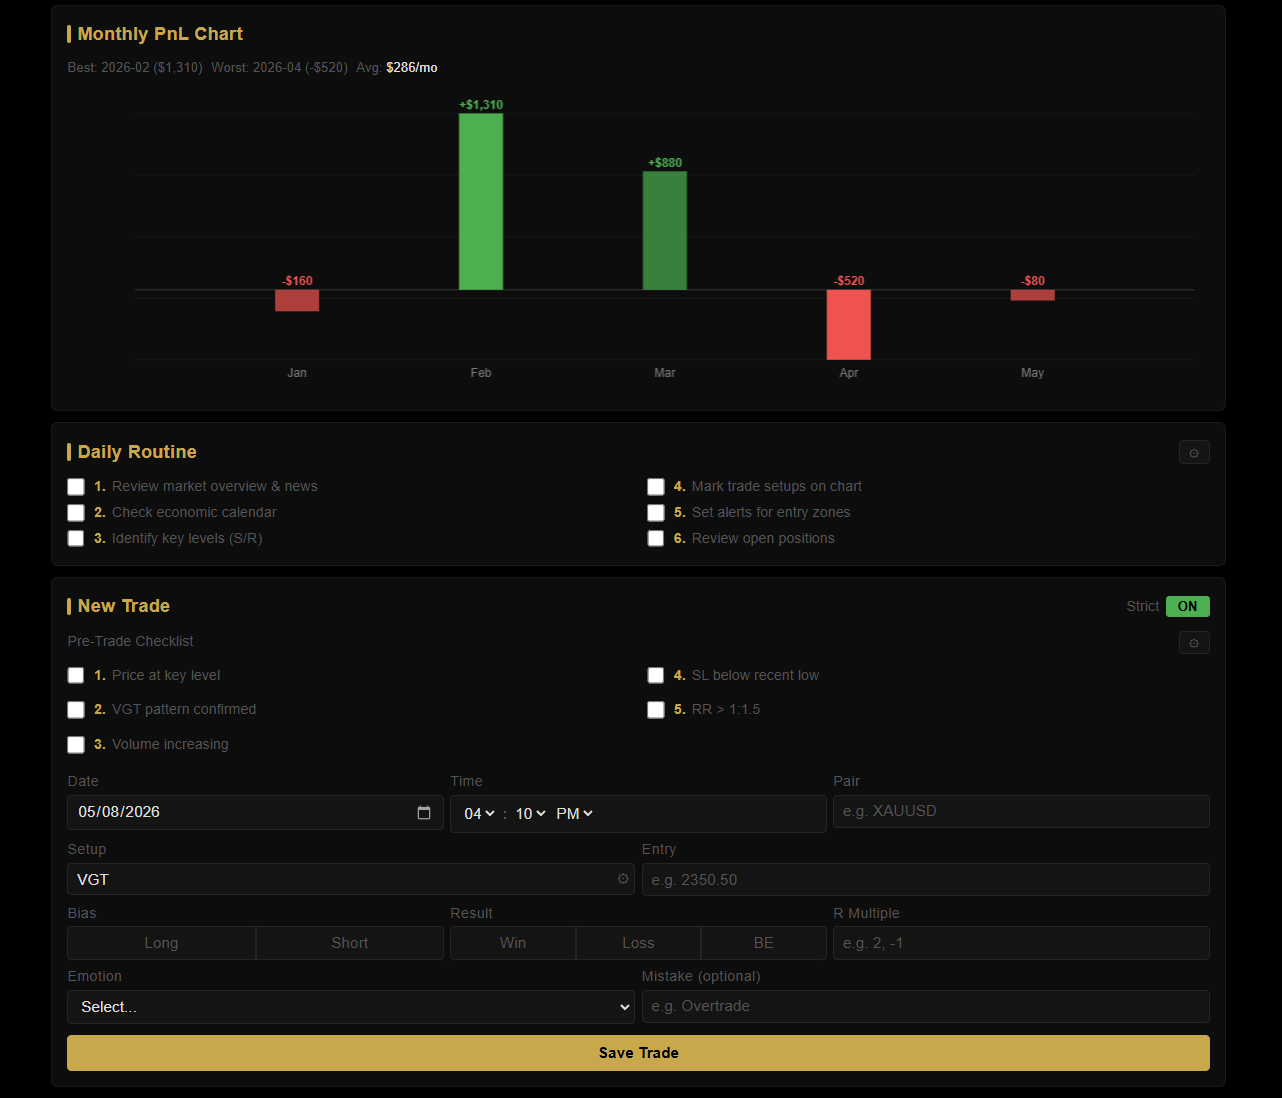Open the minutes dropdown showing 10
Screen dimensions: 1282x1098
click(530, 814)
